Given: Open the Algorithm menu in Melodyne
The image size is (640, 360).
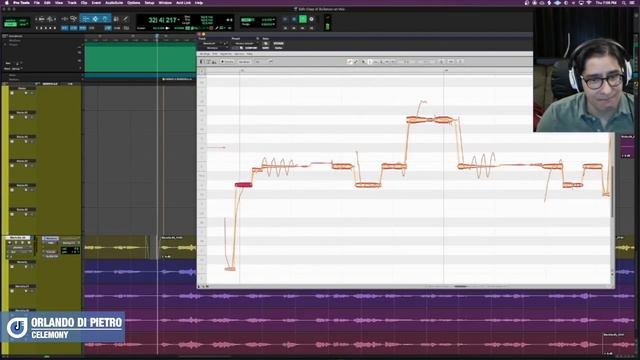Looking at the screenshot, I should tap(226, 53).
